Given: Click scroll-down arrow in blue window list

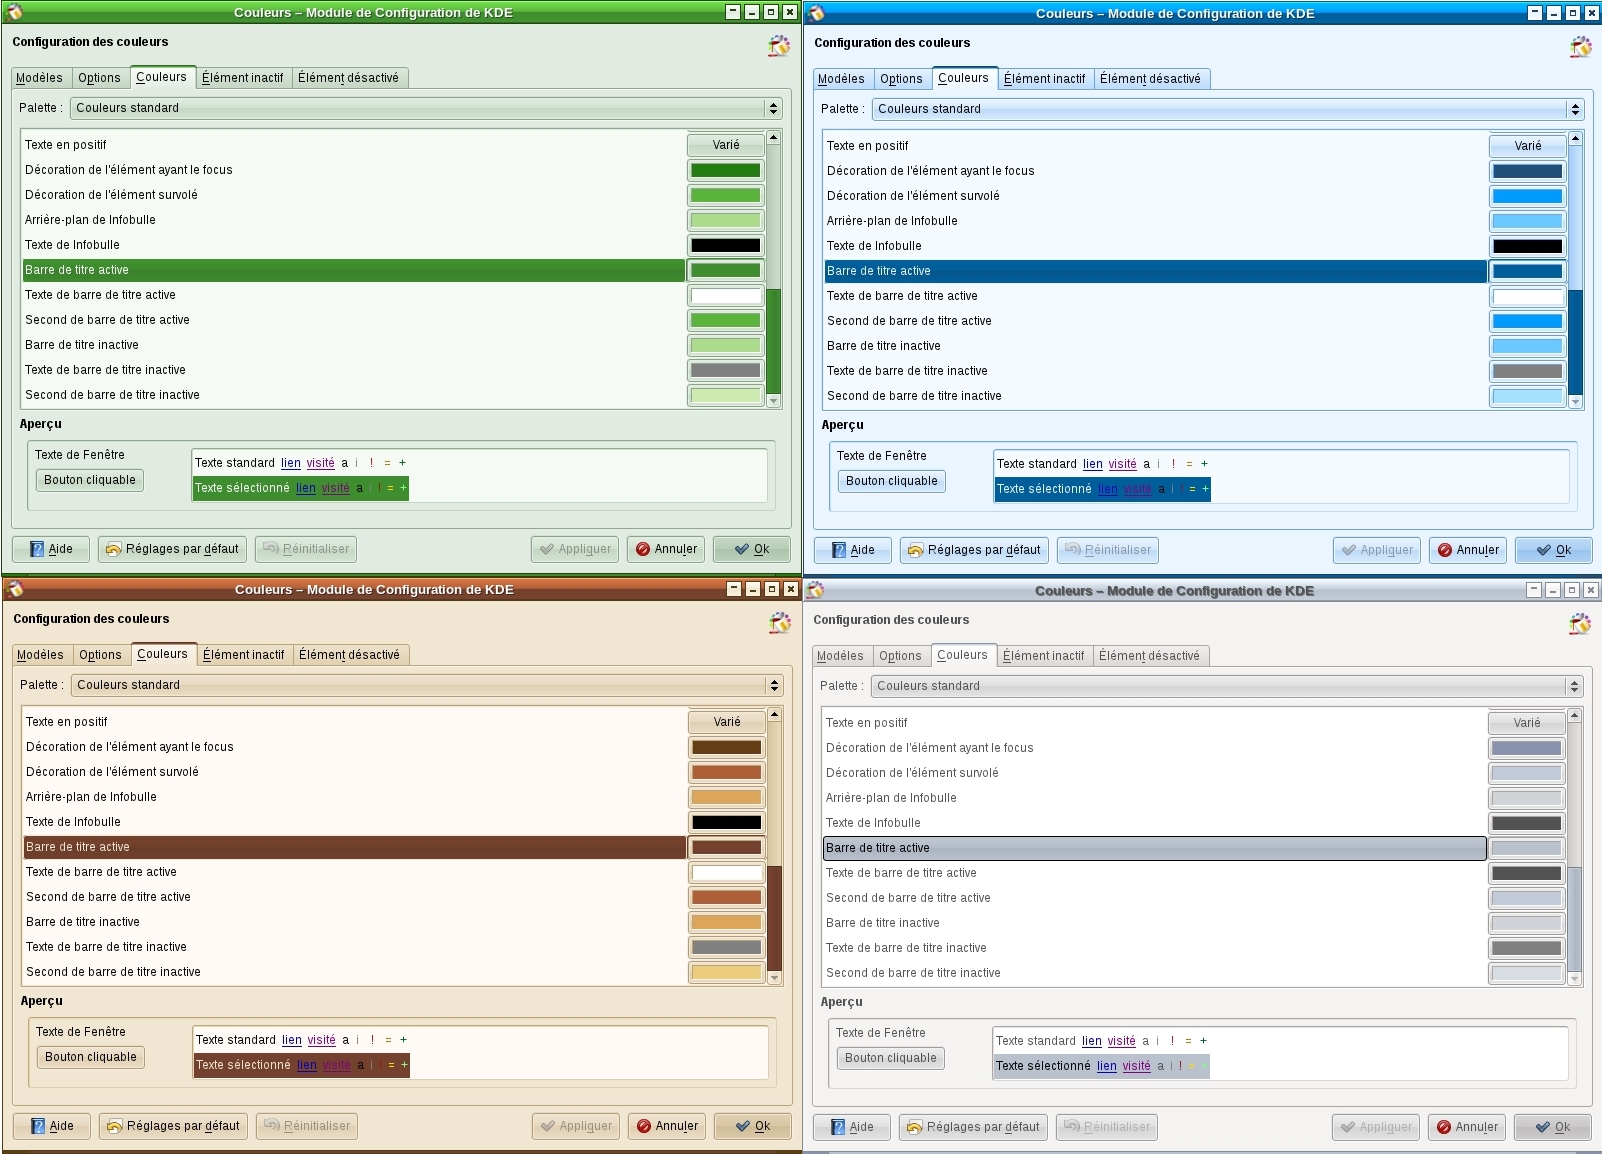Looking at the screenshot, I should pyautogui.click(x=1576, y=402).
